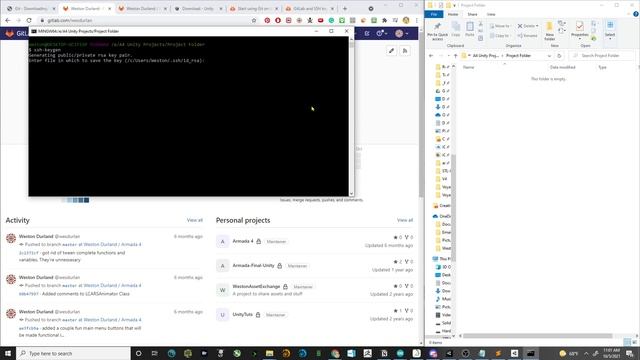Open the notification center in system tray
The height and width of the screenshot is (360, 640).
point(630,353)
